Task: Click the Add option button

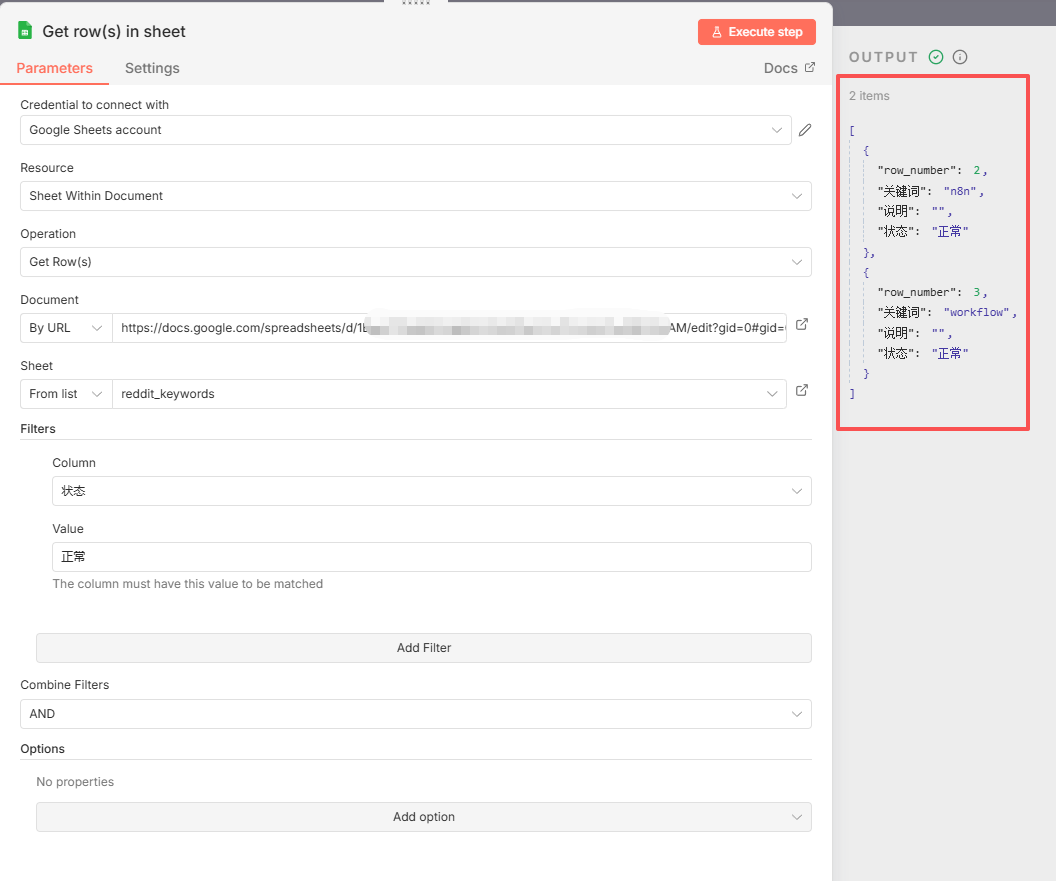Action: coord(423,817)
